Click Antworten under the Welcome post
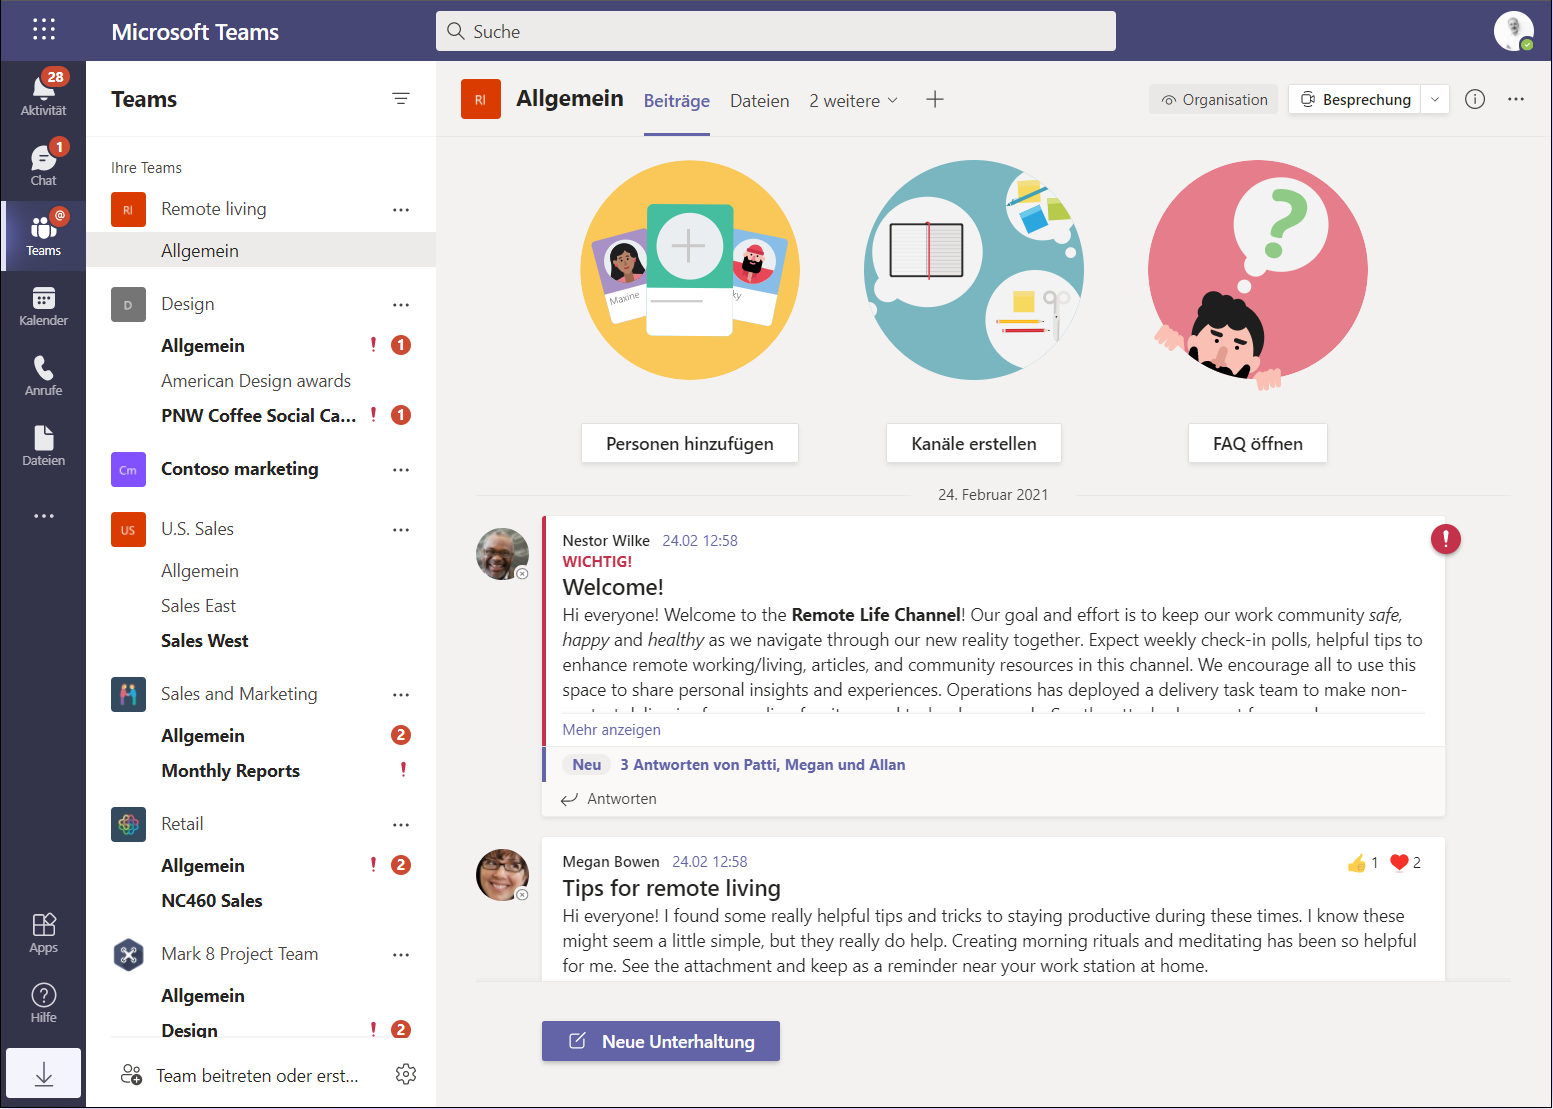The height and width of the screenshot is (1109, 1553). (x=608, y=799)
